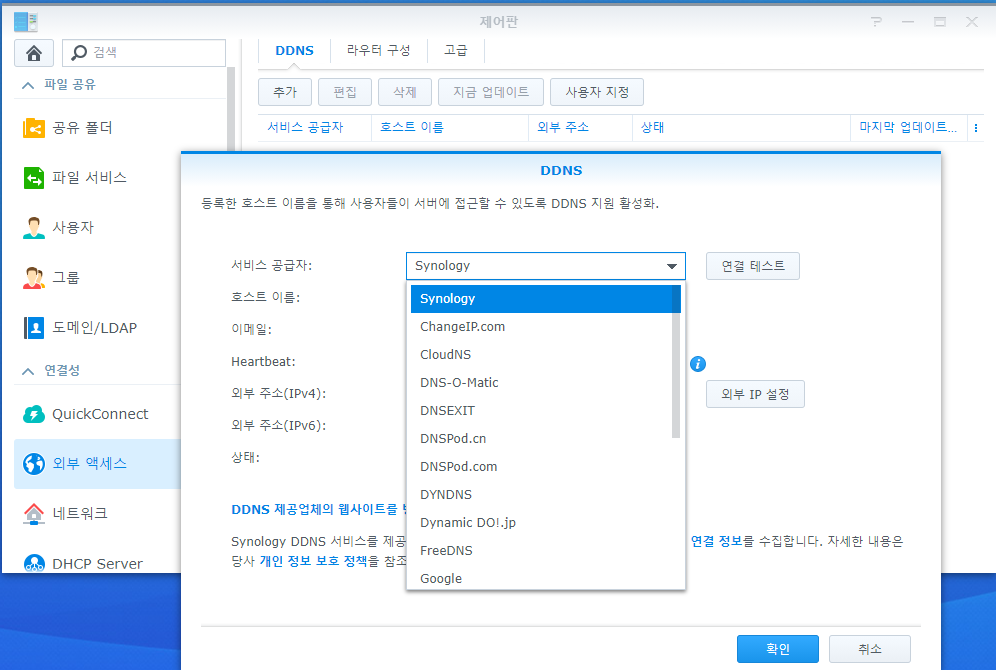Open column options three-dot menu
Screen dimensions: 996x670
click(976, 128)
